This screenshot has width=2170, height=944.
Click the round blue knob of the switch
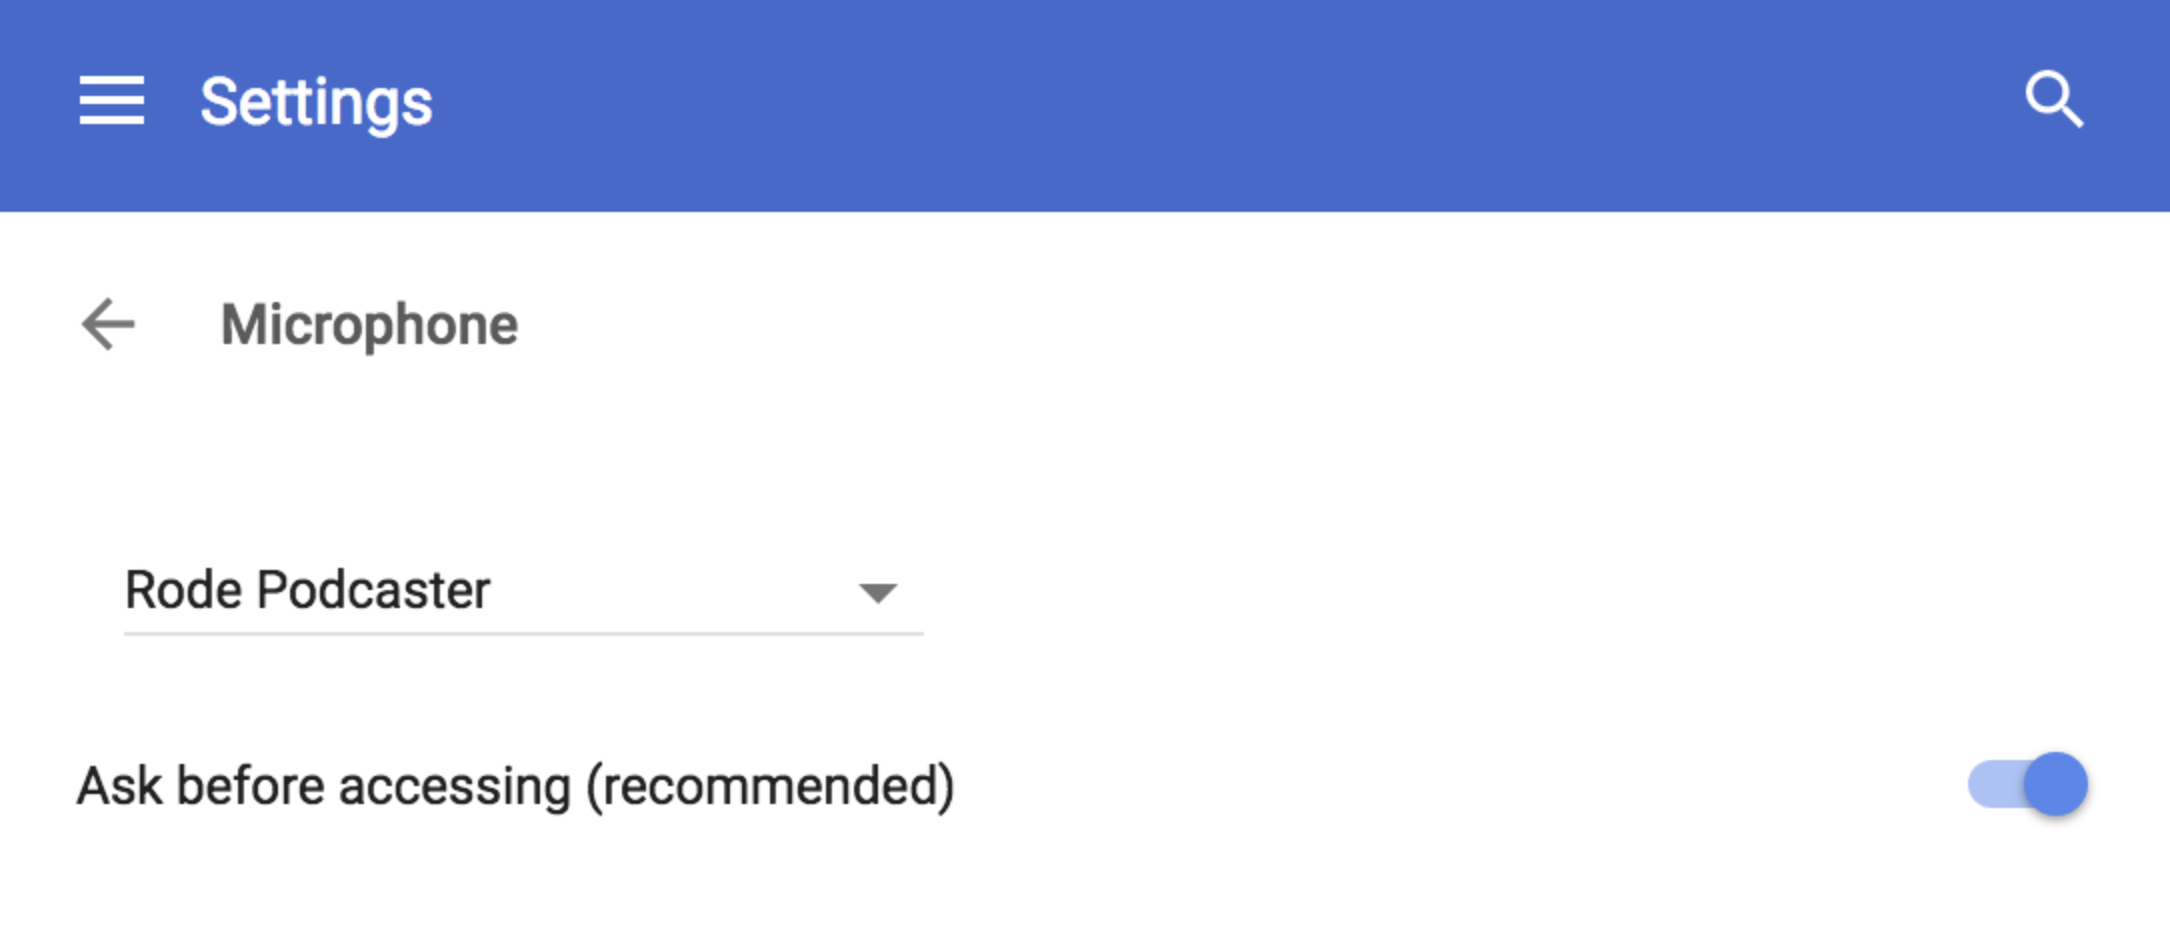pyautogui.click(x=2055, y=784)
